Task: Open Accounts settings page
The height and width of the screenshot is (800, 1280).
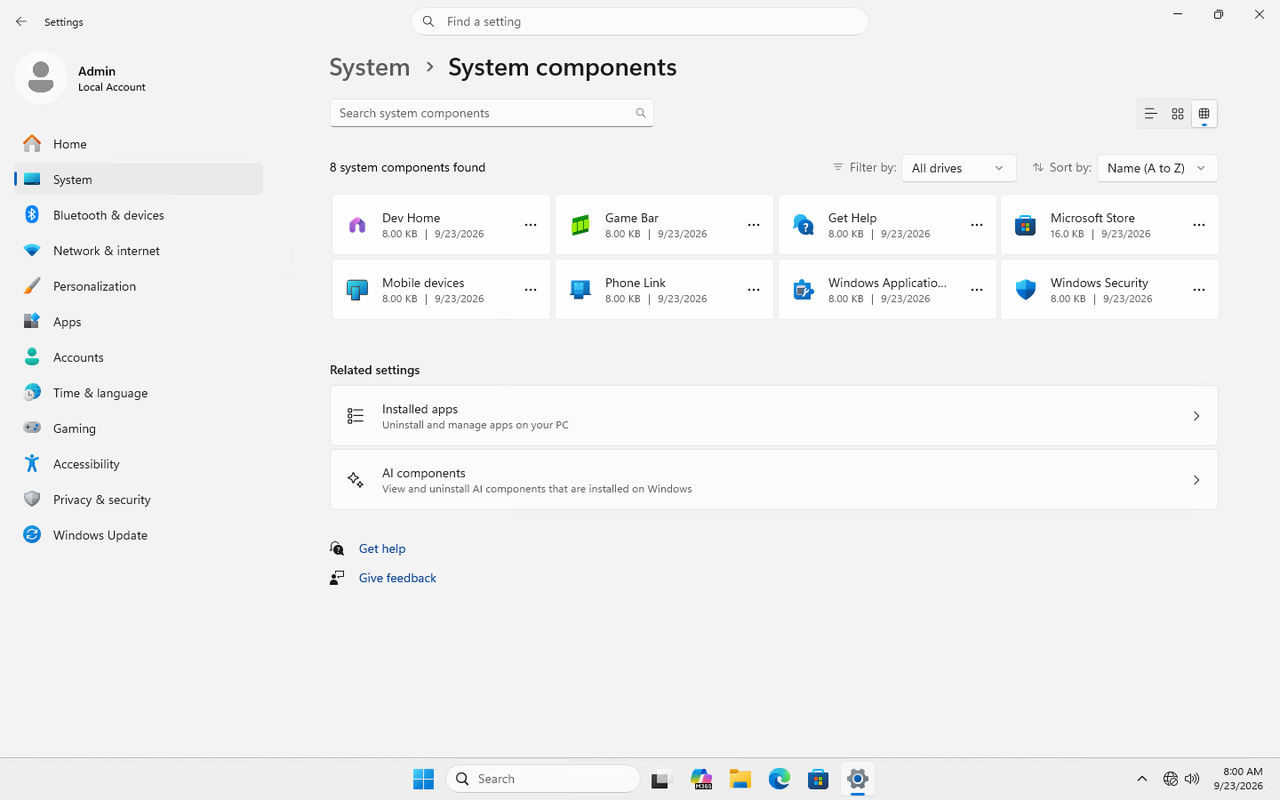Action: (x=139, y=357)
